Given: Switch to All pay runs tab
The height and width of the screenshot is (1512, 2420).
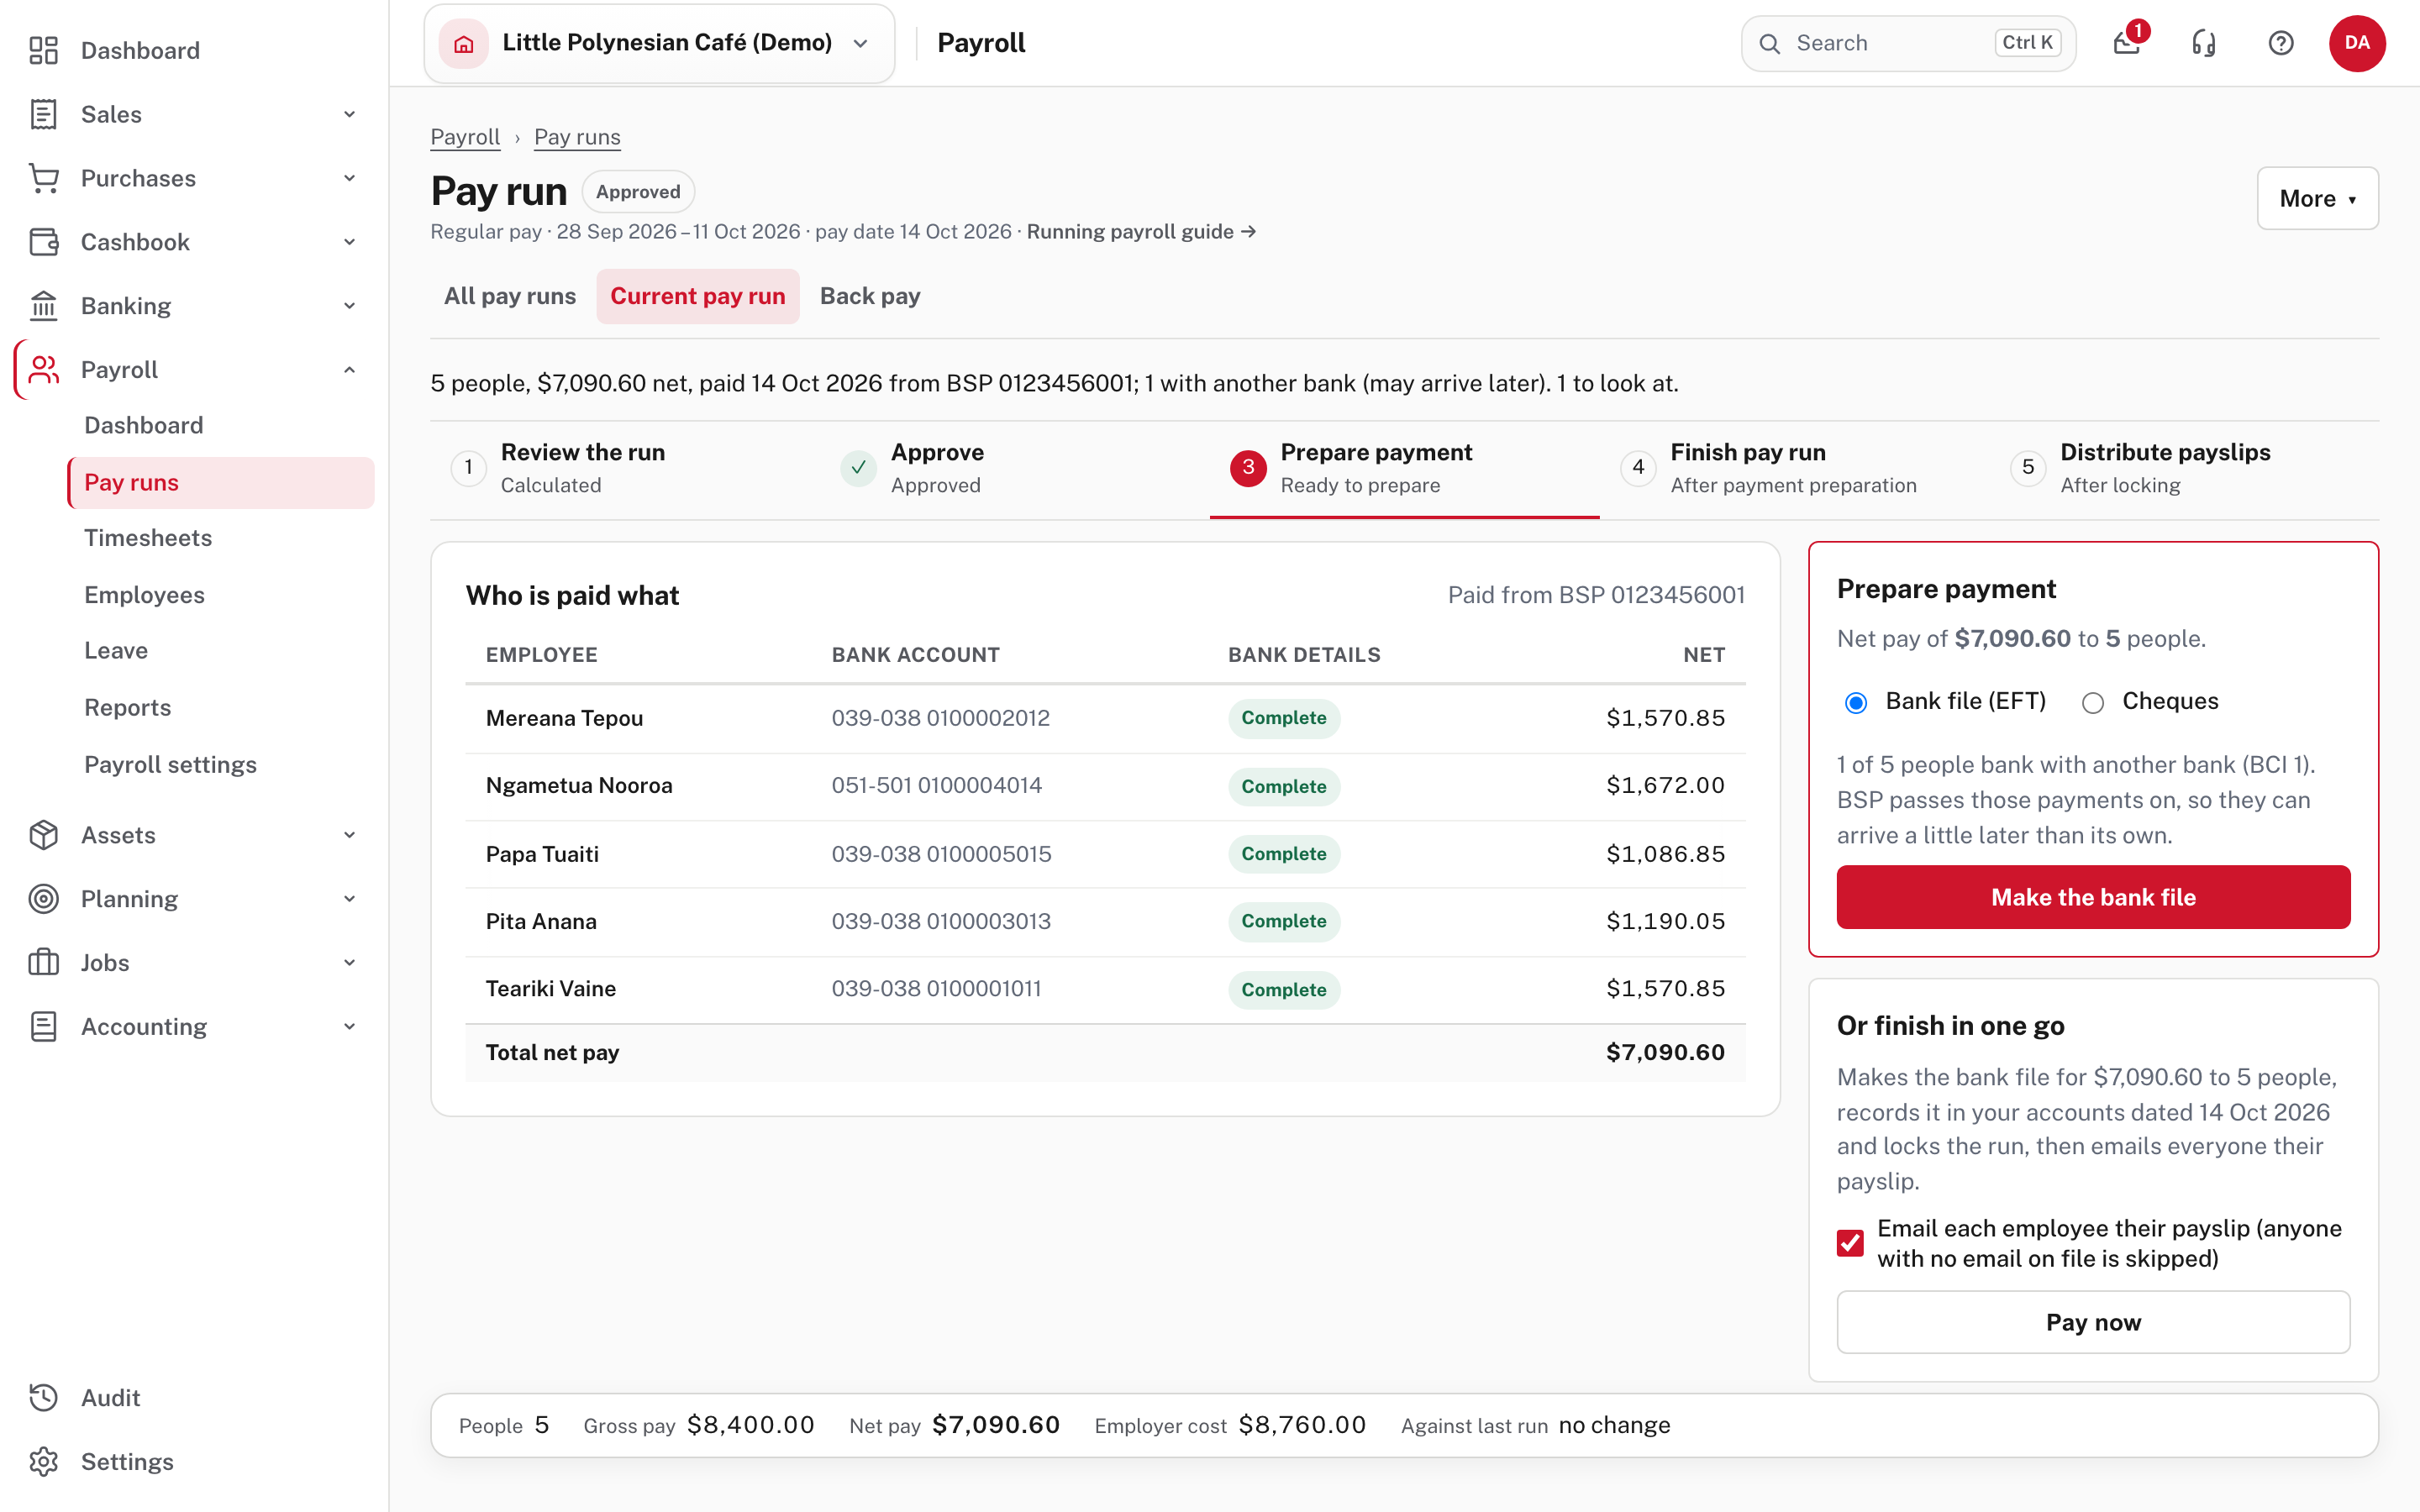Looking at the screenshot, I should click(510, 296).
